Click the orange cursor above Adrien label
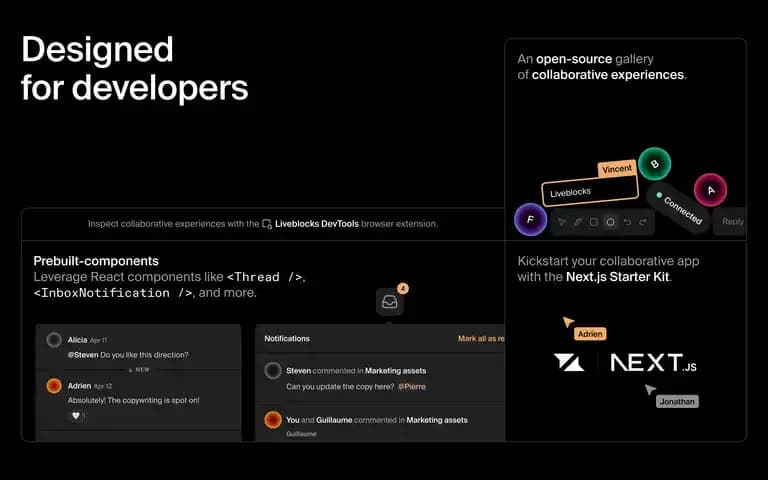Viewport: 768px width, 480px height. pyautogui.click(x=568, y=322)
